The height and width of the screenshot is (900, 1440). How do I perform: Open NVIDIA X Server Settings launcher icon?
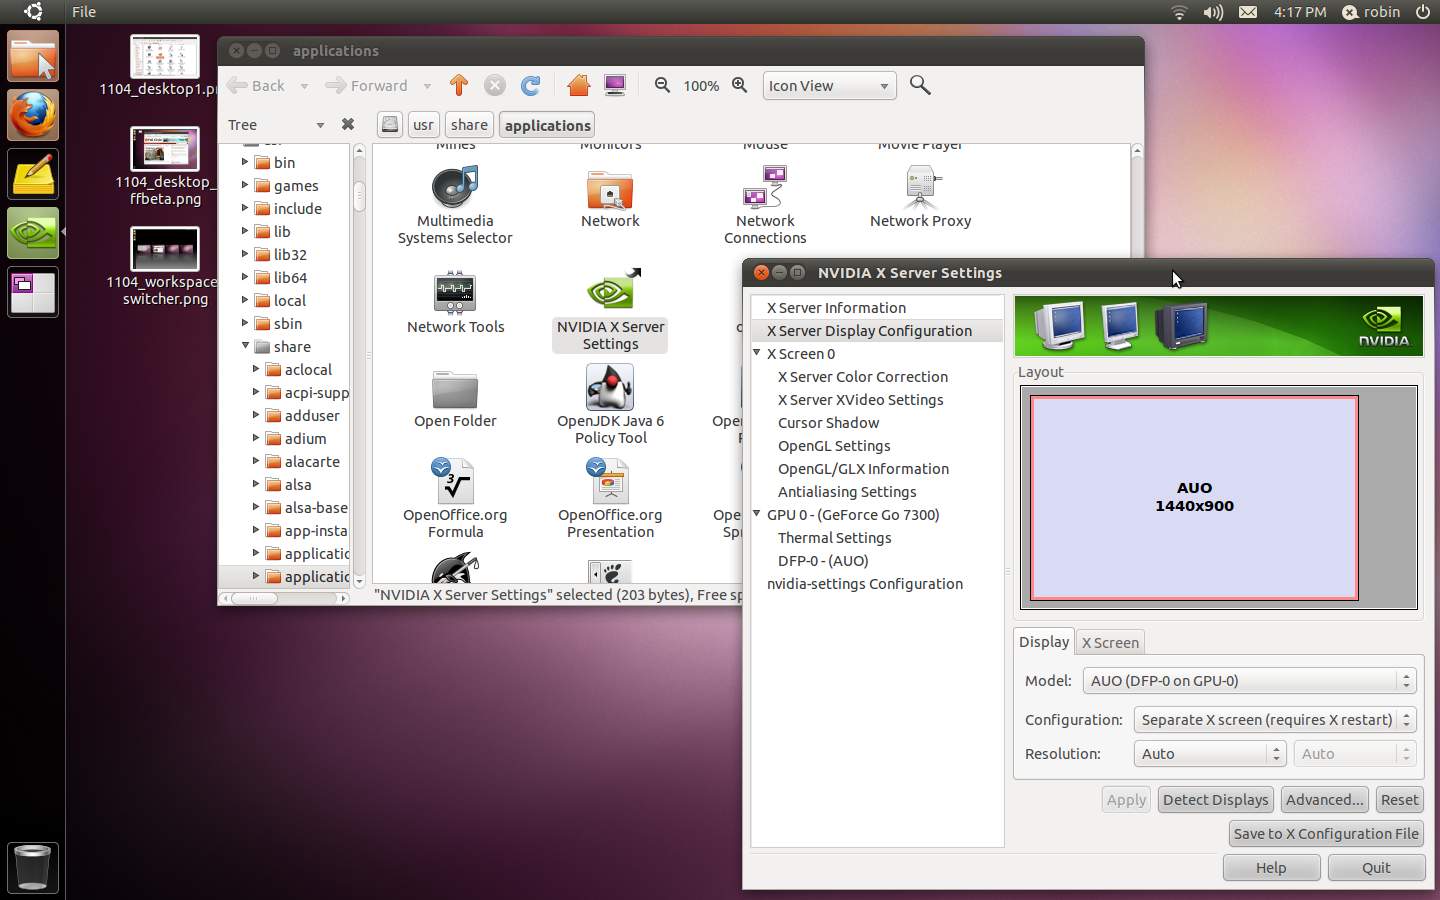[x=610, y=290]
